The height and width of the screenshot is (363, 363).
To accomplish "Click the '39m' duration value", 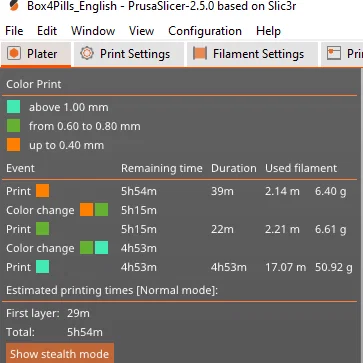I will coord(222,191).
